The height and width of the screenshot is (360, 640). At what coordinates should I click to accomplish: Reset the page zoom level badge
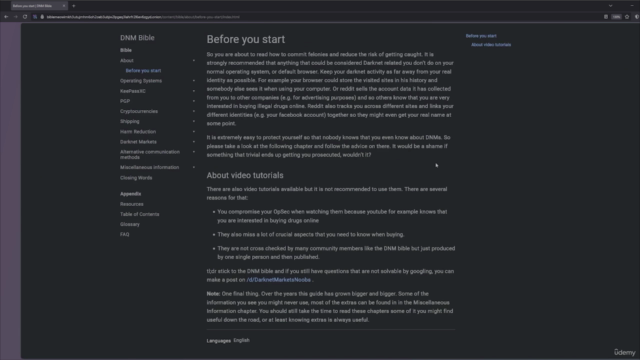point(616,17)
